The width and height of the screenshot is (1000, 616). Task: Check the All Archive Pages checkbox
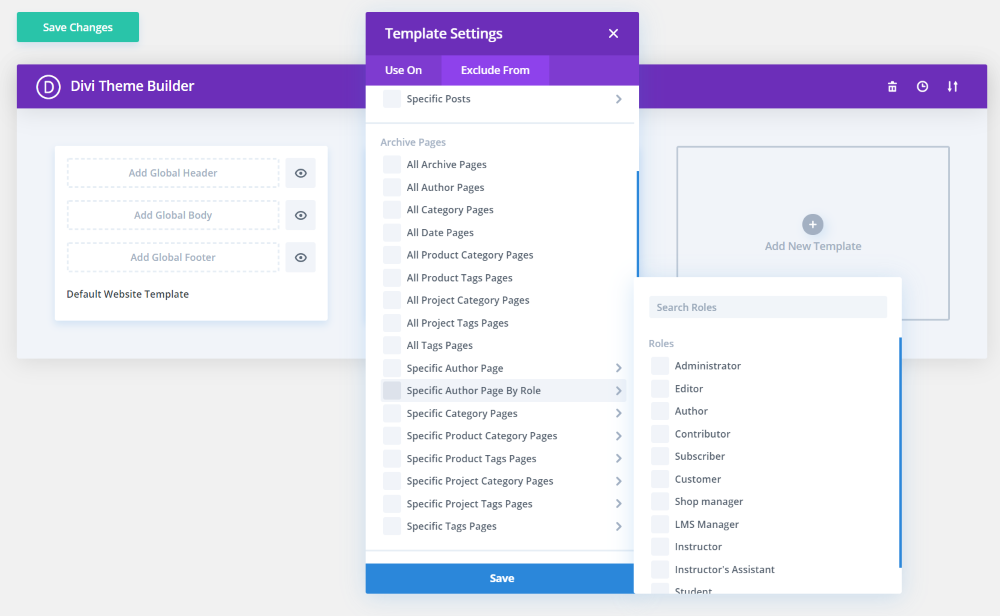pos(392,165)
